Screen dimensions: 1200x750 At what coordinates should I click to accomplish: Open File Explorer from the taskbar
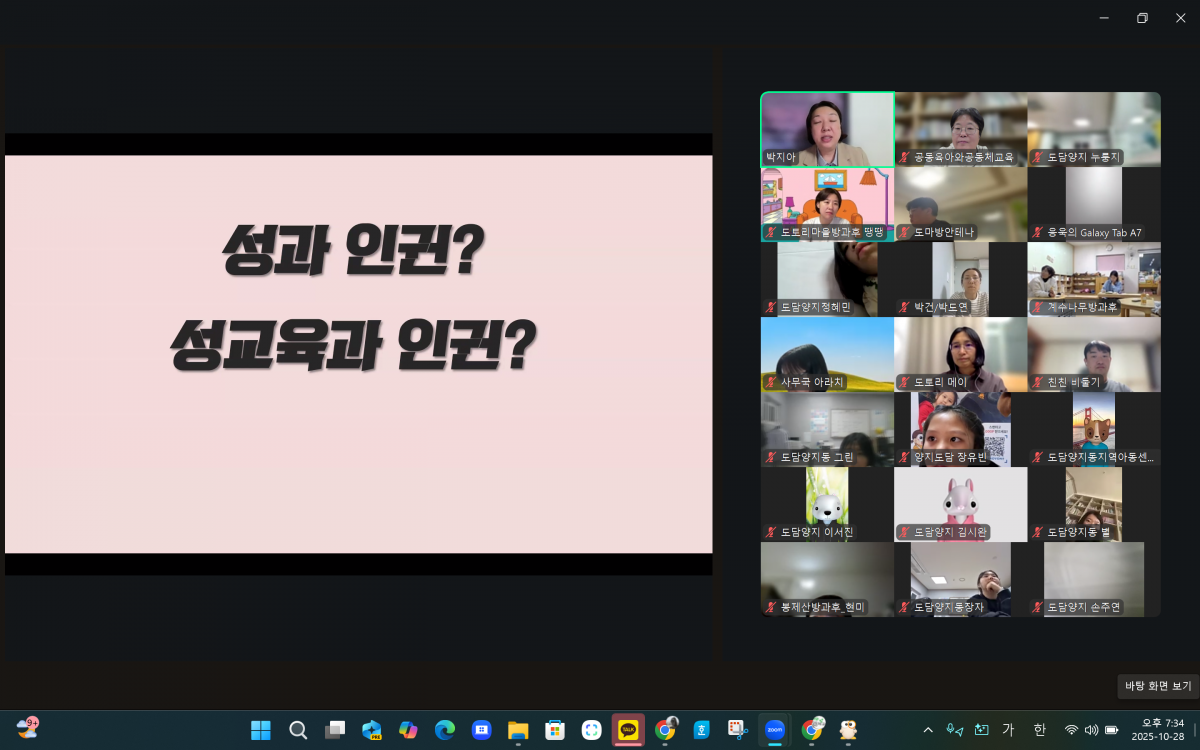point(518,730)
